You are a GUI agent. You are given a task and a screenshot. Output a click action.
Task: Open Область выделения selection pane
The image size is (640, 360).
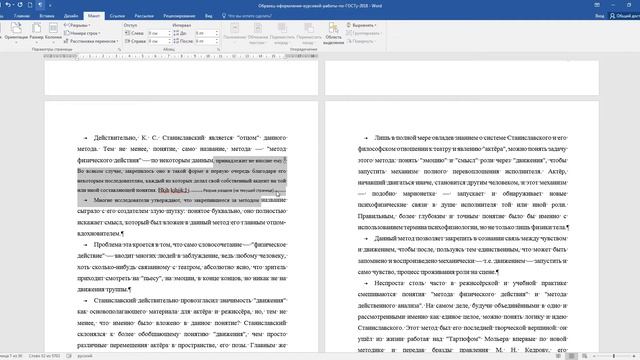(333, 33)
